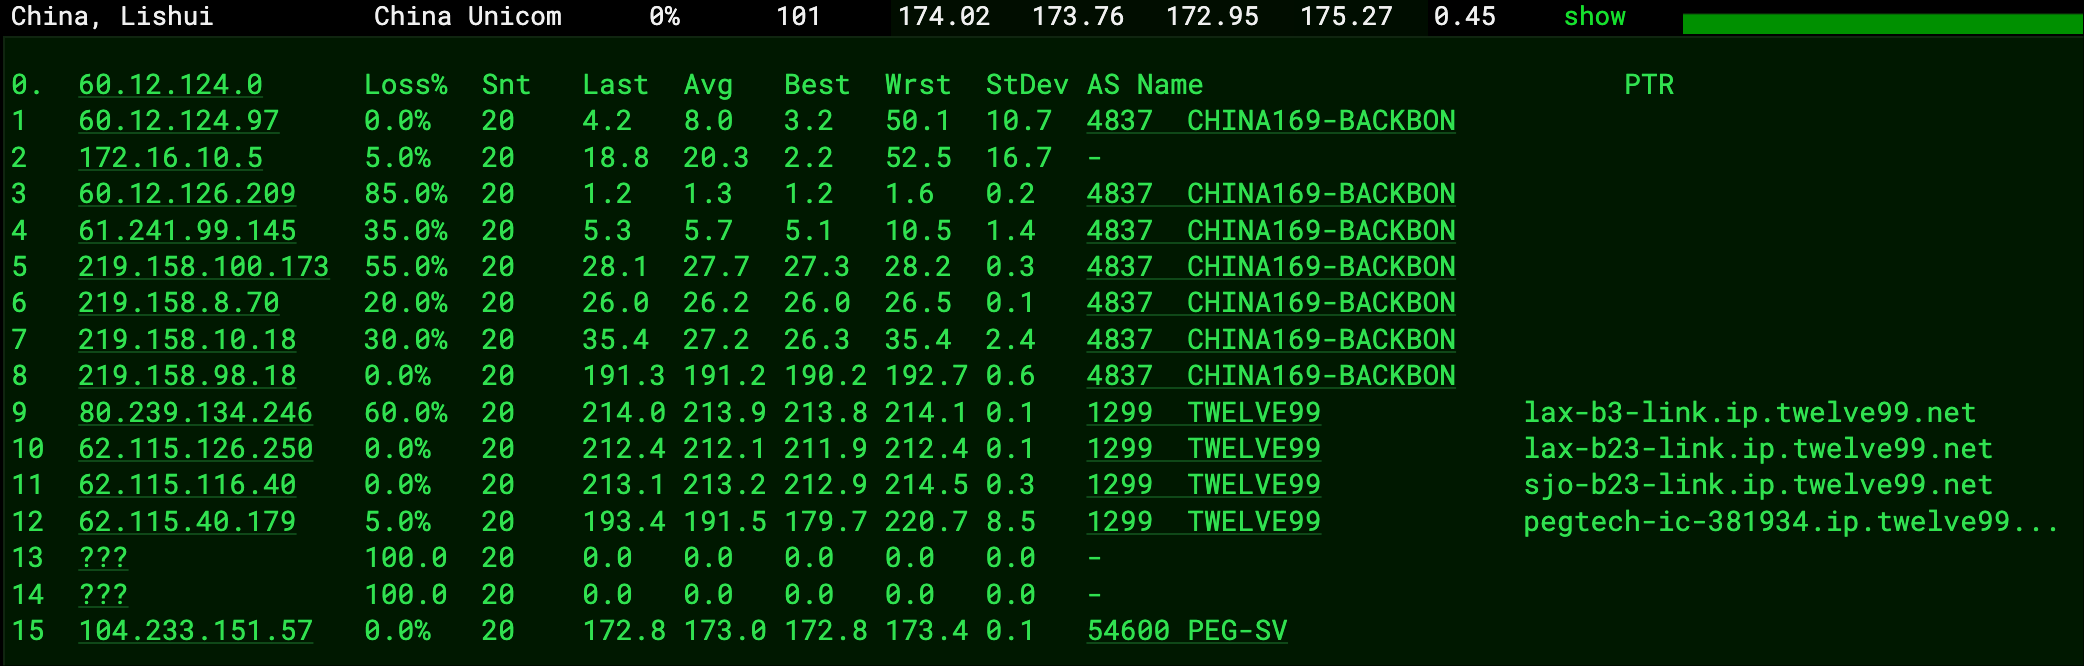Select the 60.0% loss value in hop 9
Screen dimensions: 2084x666
click(x=406, y=413)
